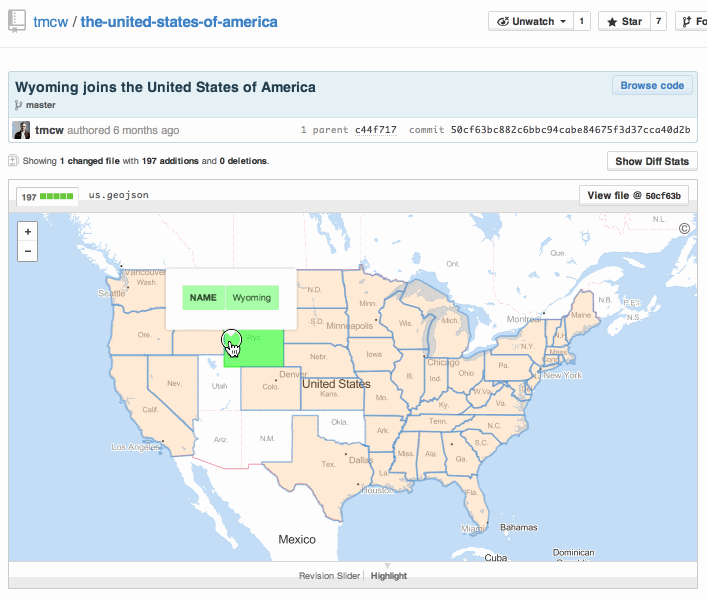Click the map copyright attribution icon

click(684, 228)
